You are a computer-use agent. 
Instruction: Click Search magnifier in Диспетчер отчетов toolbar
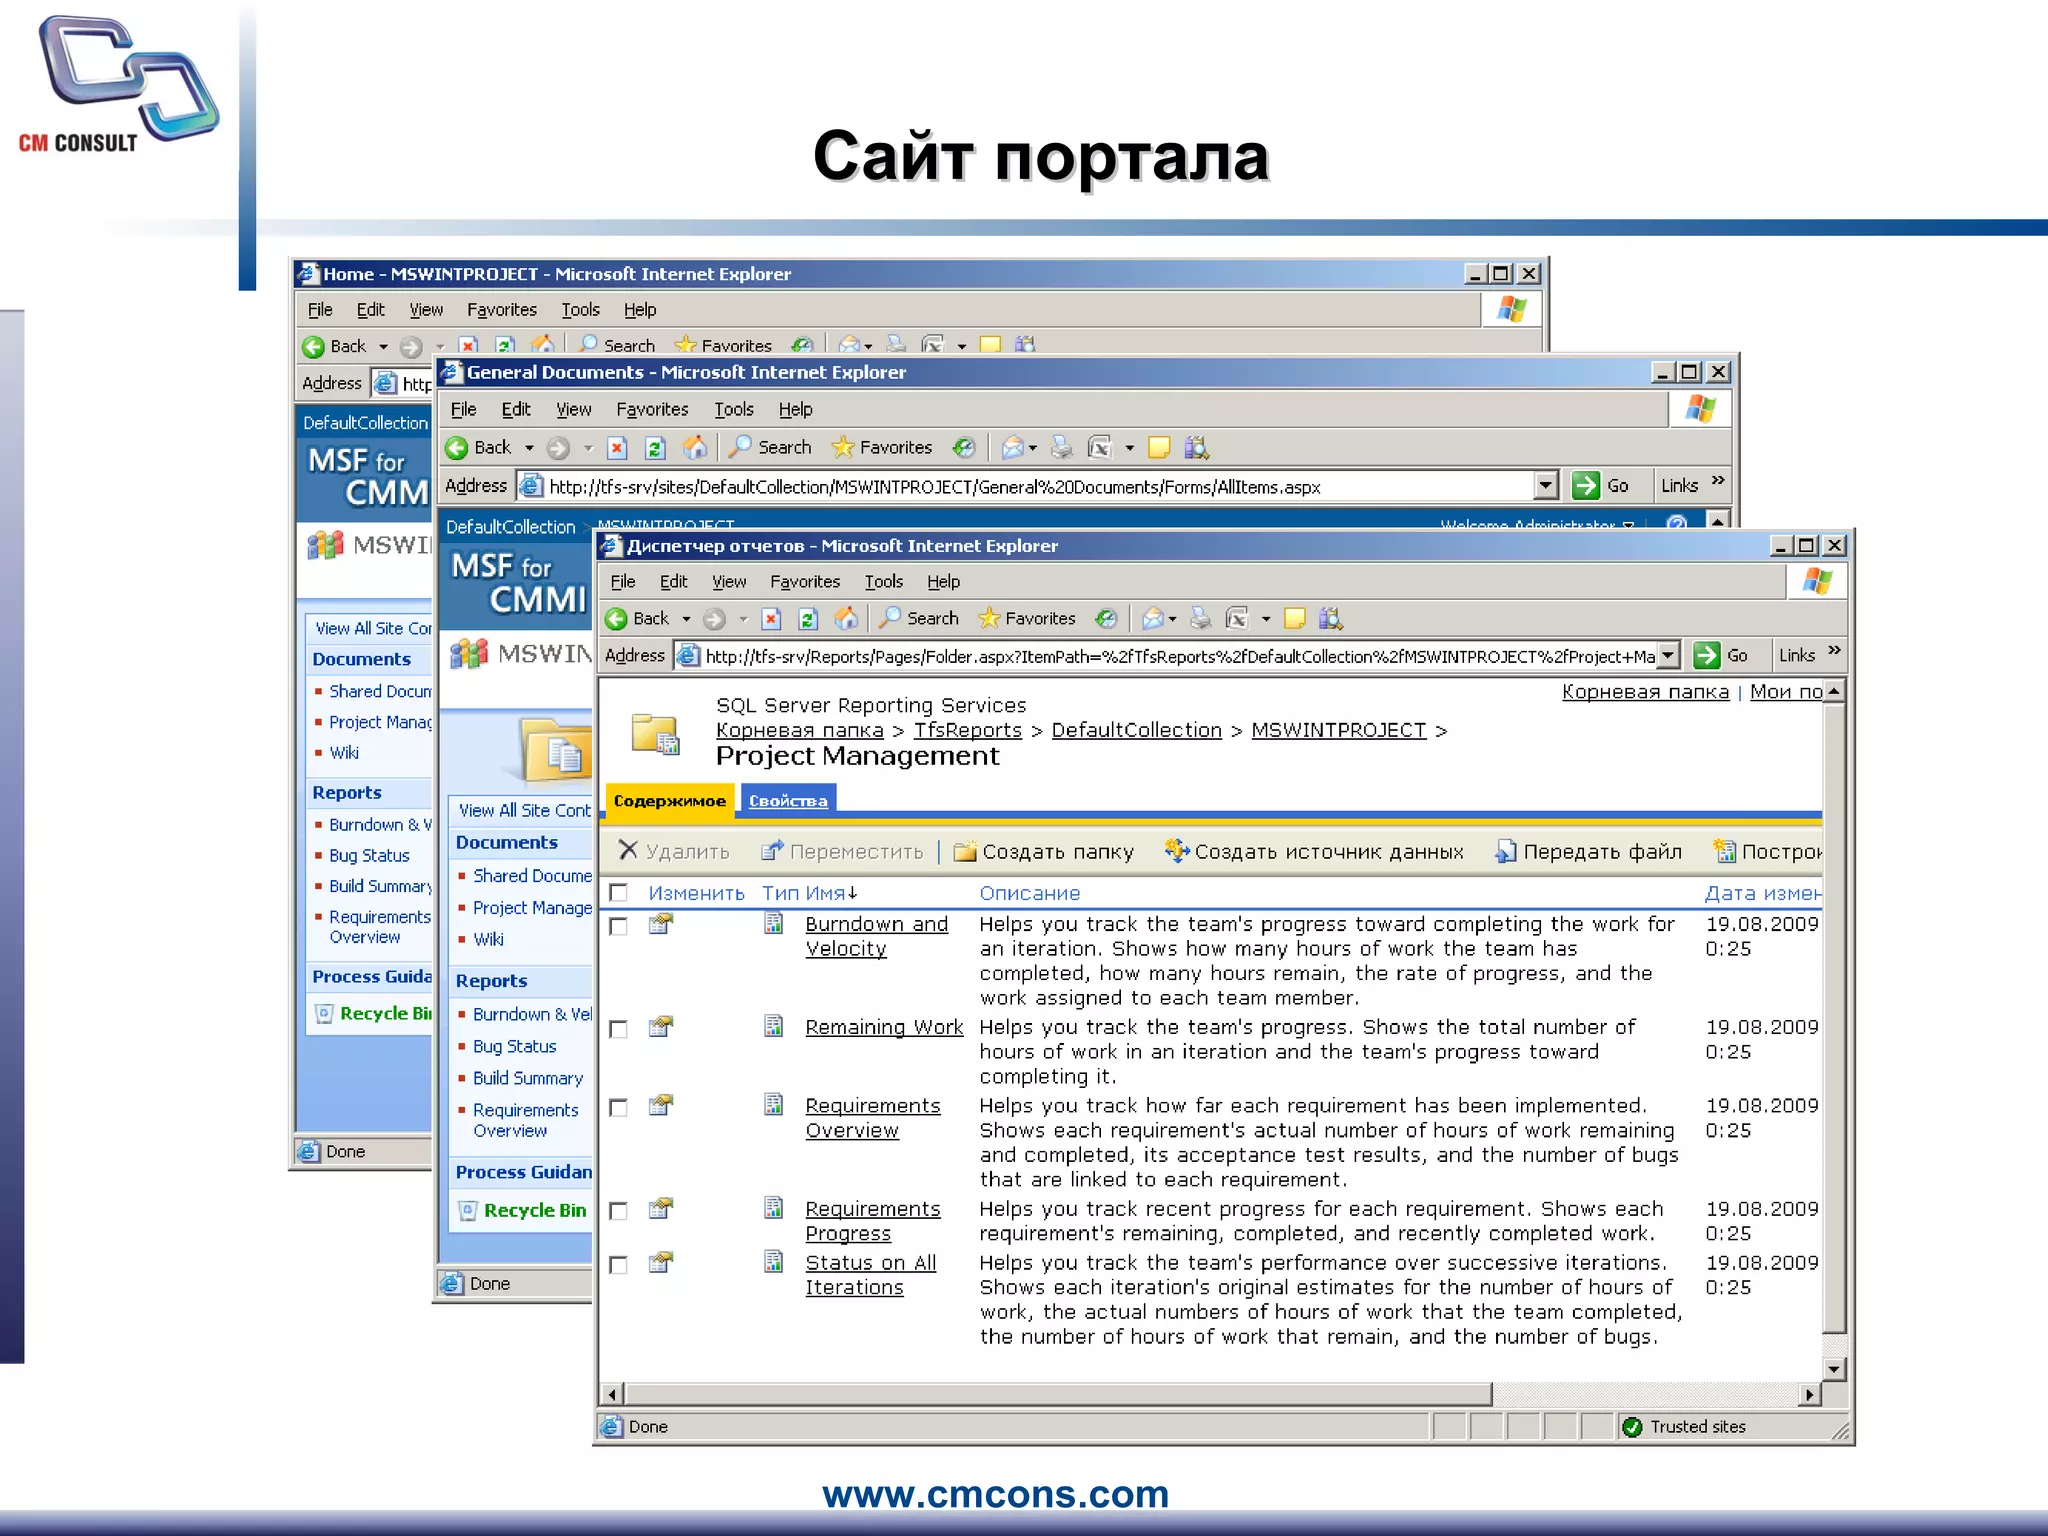pos(889,618)
